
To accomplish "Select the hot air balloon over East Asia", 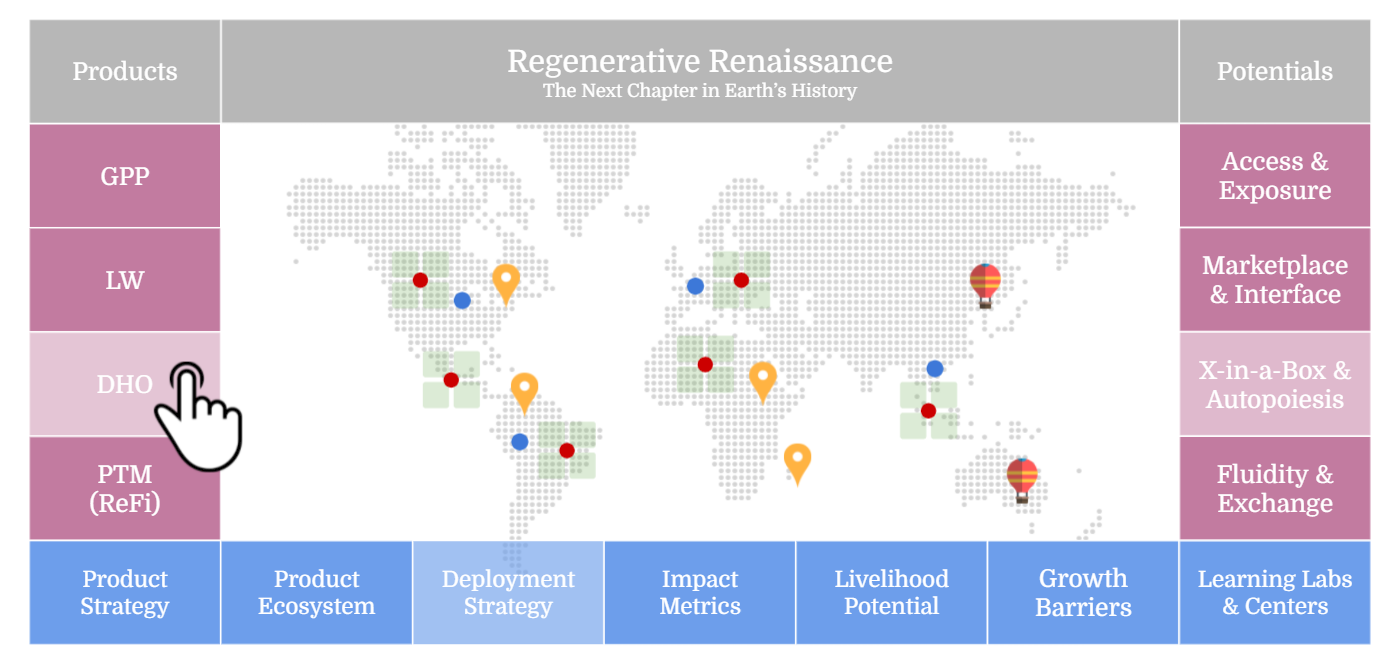I will [x=985, y=285].
